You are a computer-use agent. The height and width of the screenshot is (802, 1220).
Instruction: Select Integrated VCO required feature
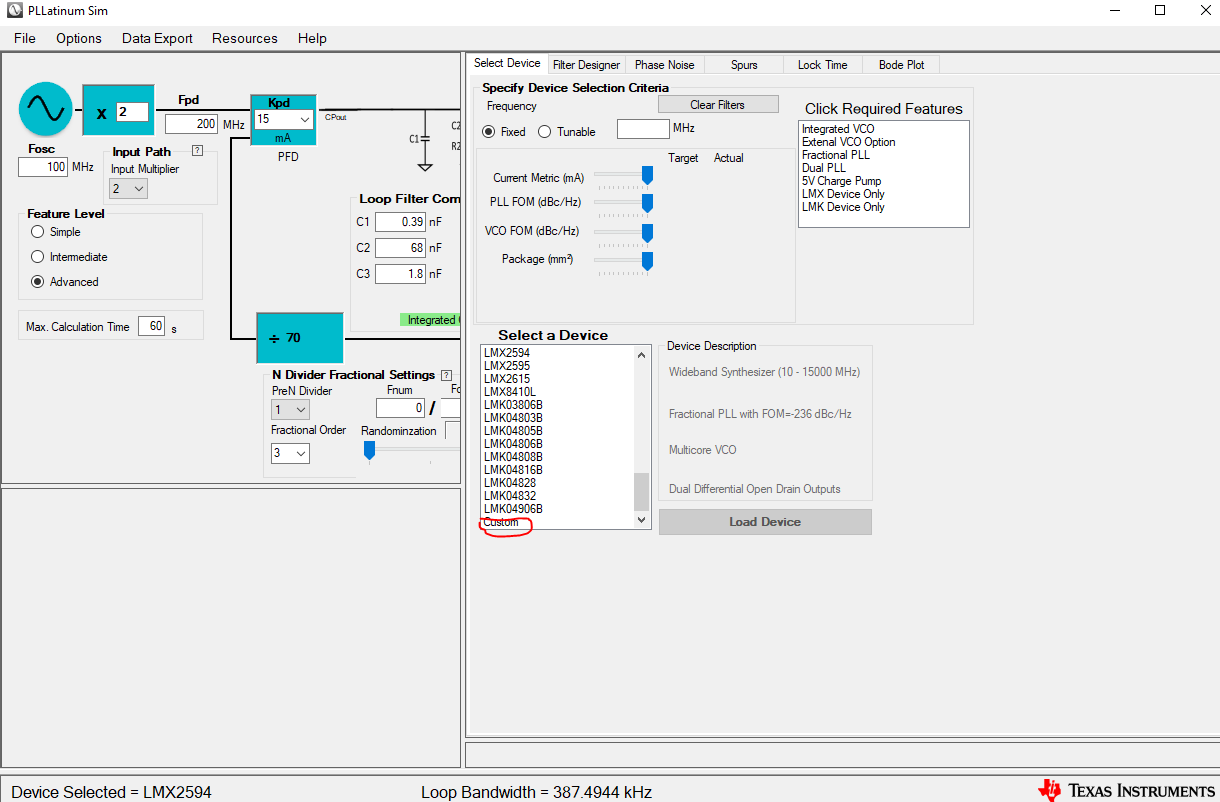click(838, 129)
